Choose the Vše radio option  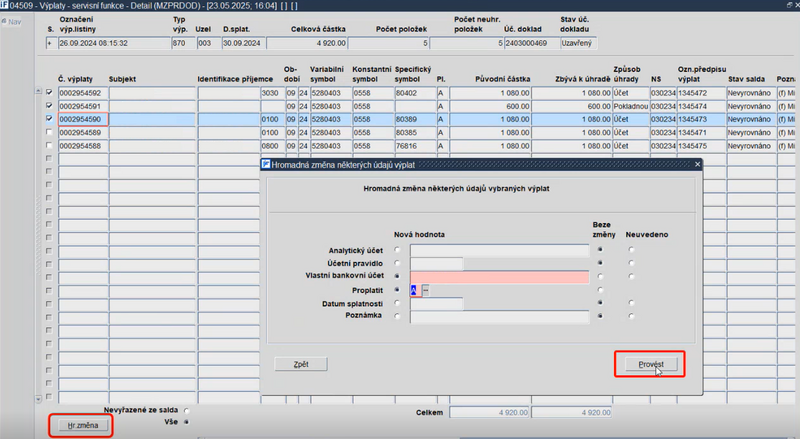click(186, 422)
